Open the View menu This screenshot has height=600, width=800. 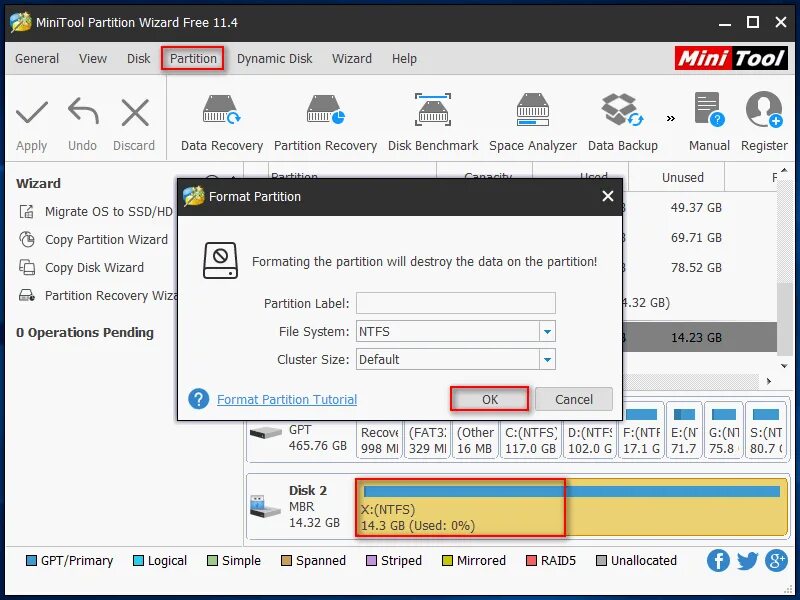coord(93,59)
